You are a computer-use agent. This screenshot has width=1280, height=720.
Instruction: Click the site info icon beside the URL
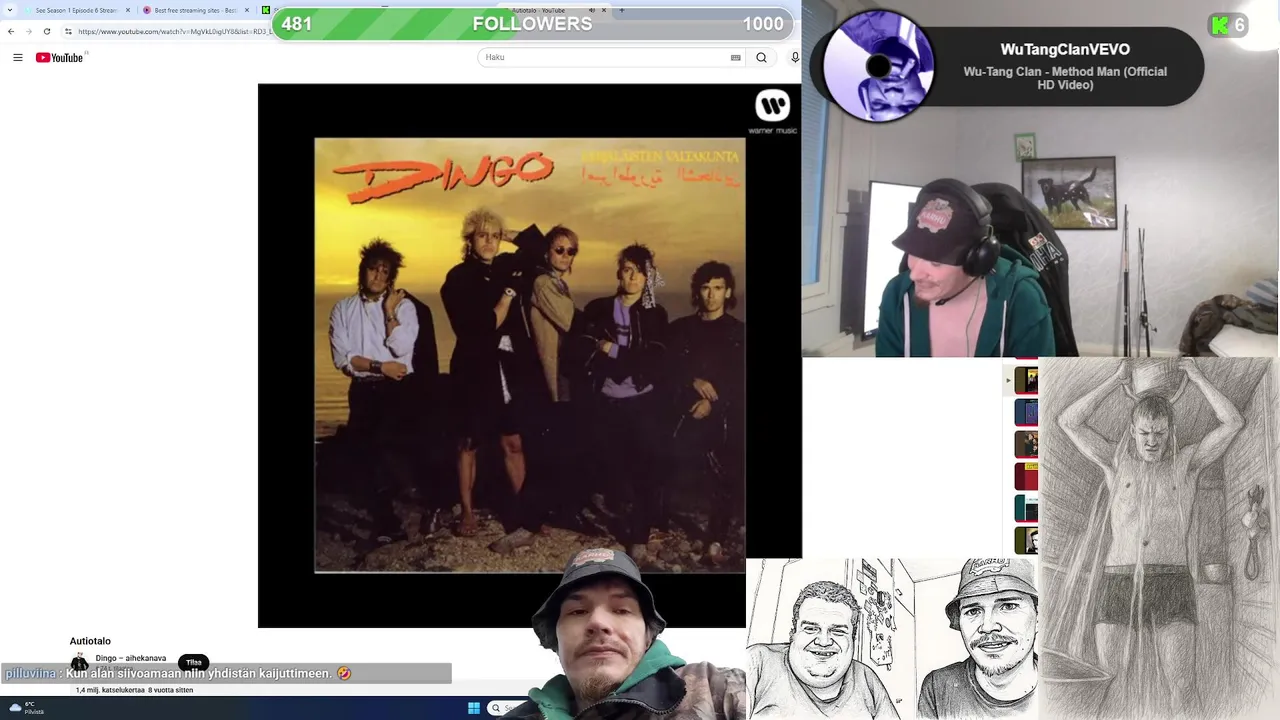(68, 31)
